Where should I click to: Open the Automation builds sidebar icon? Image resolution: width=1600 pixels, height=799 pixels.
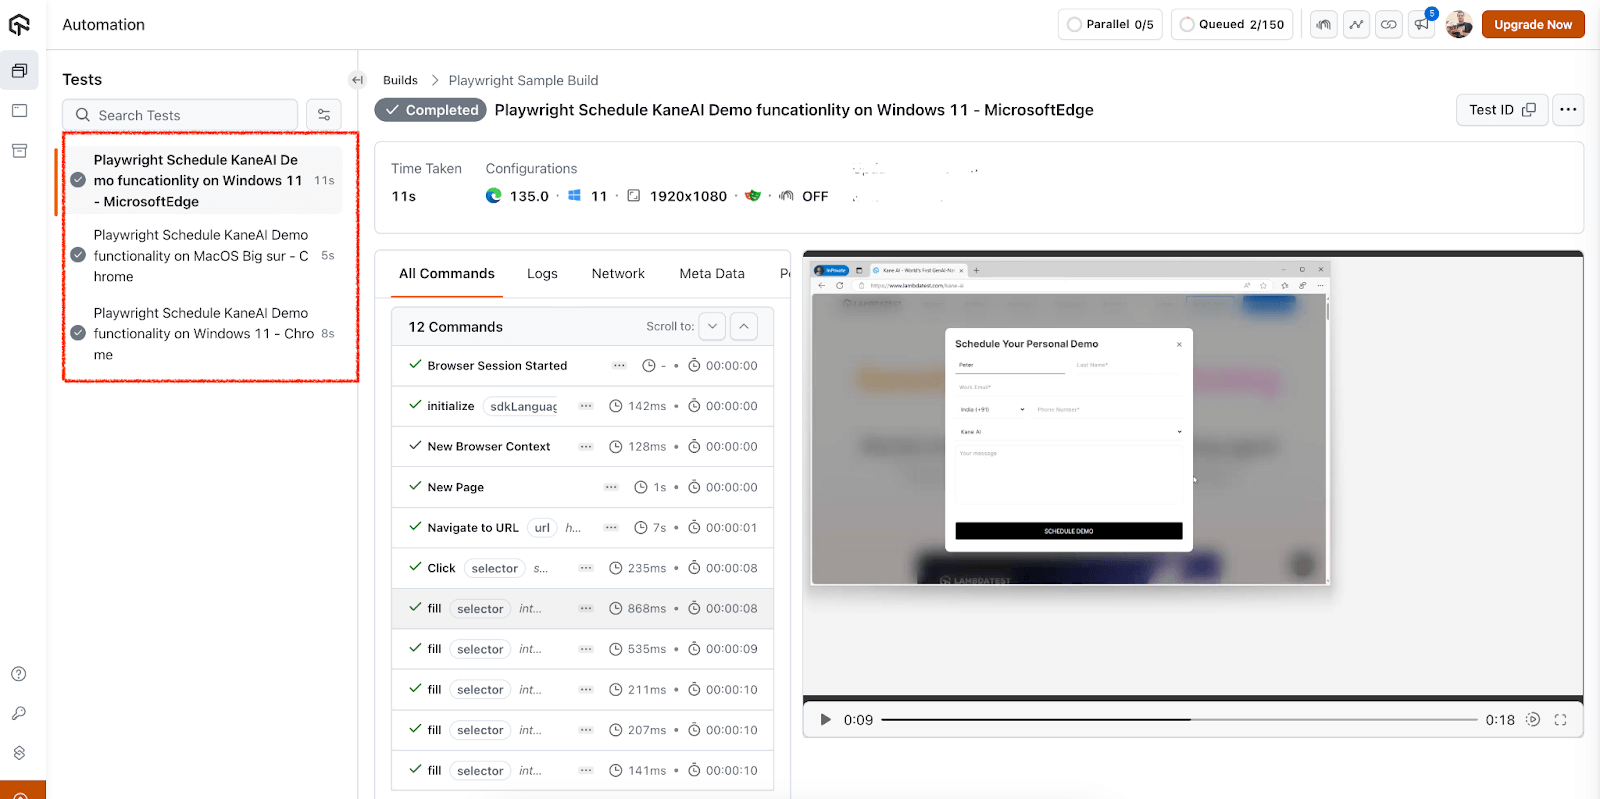pyautogui.click(x=19, y=71)
